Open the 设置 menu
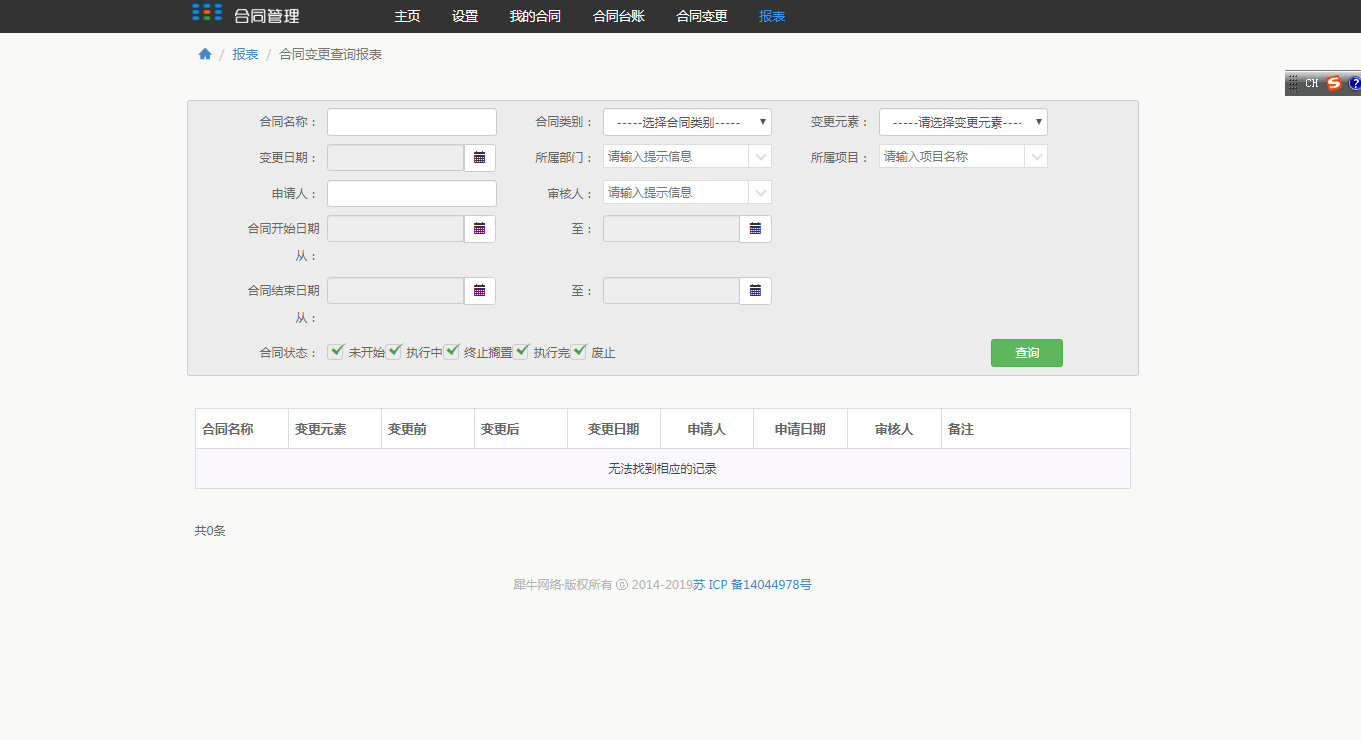This screenshot has width=1361, height=740. pyautogui.click(x=465, y=16)
